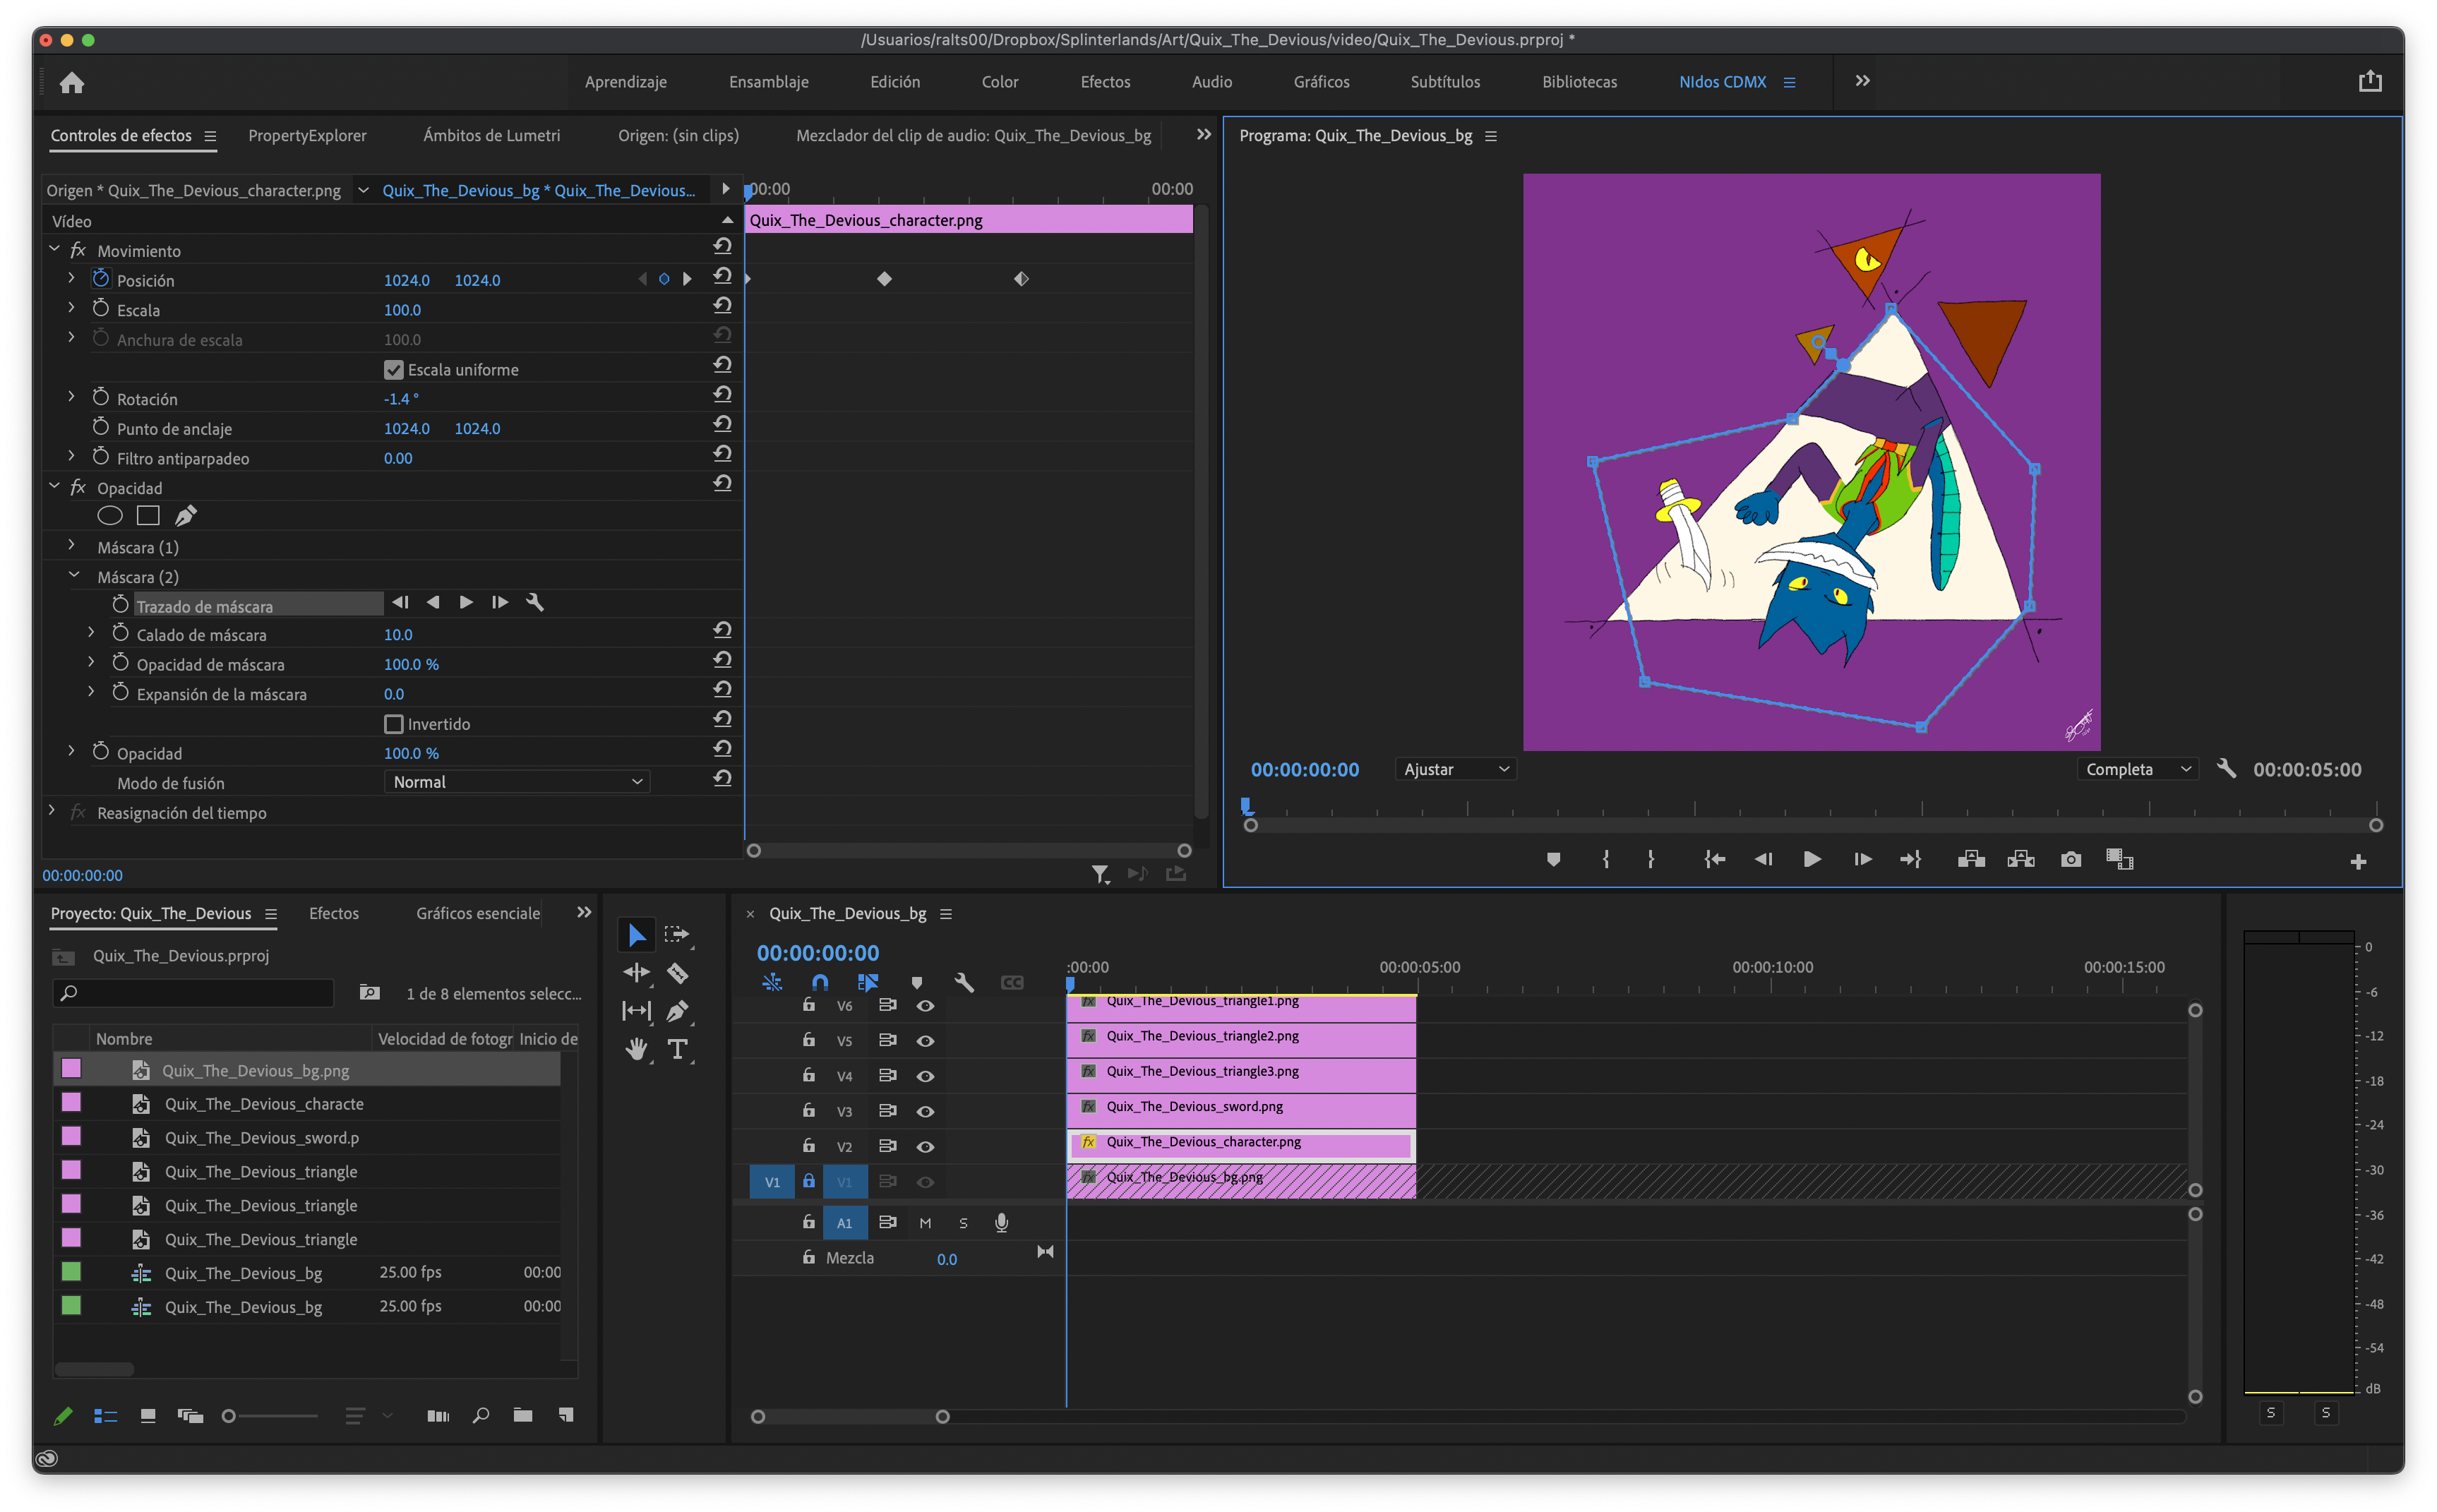
Task: Open the PropertyExplorer panel tab
Action: pyautogui.click(x=307, y=136)
